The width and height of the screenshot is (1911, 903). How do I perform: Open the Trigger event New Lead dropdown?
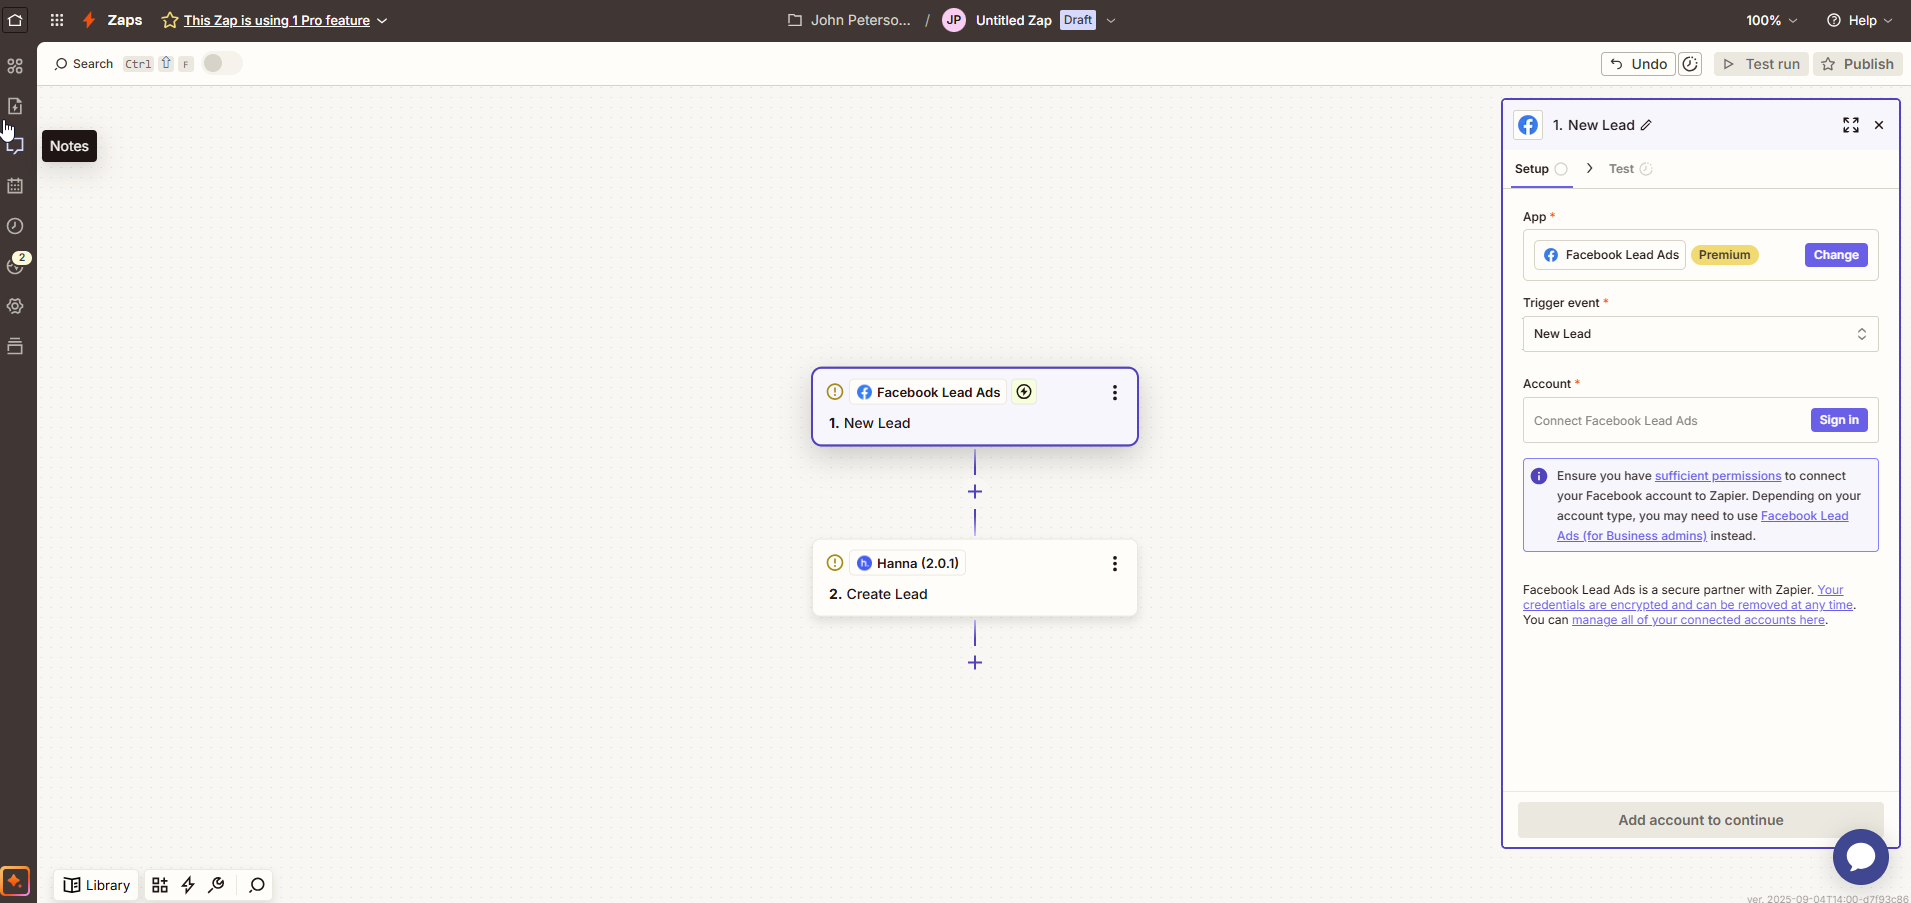(x=1700, y=334)
